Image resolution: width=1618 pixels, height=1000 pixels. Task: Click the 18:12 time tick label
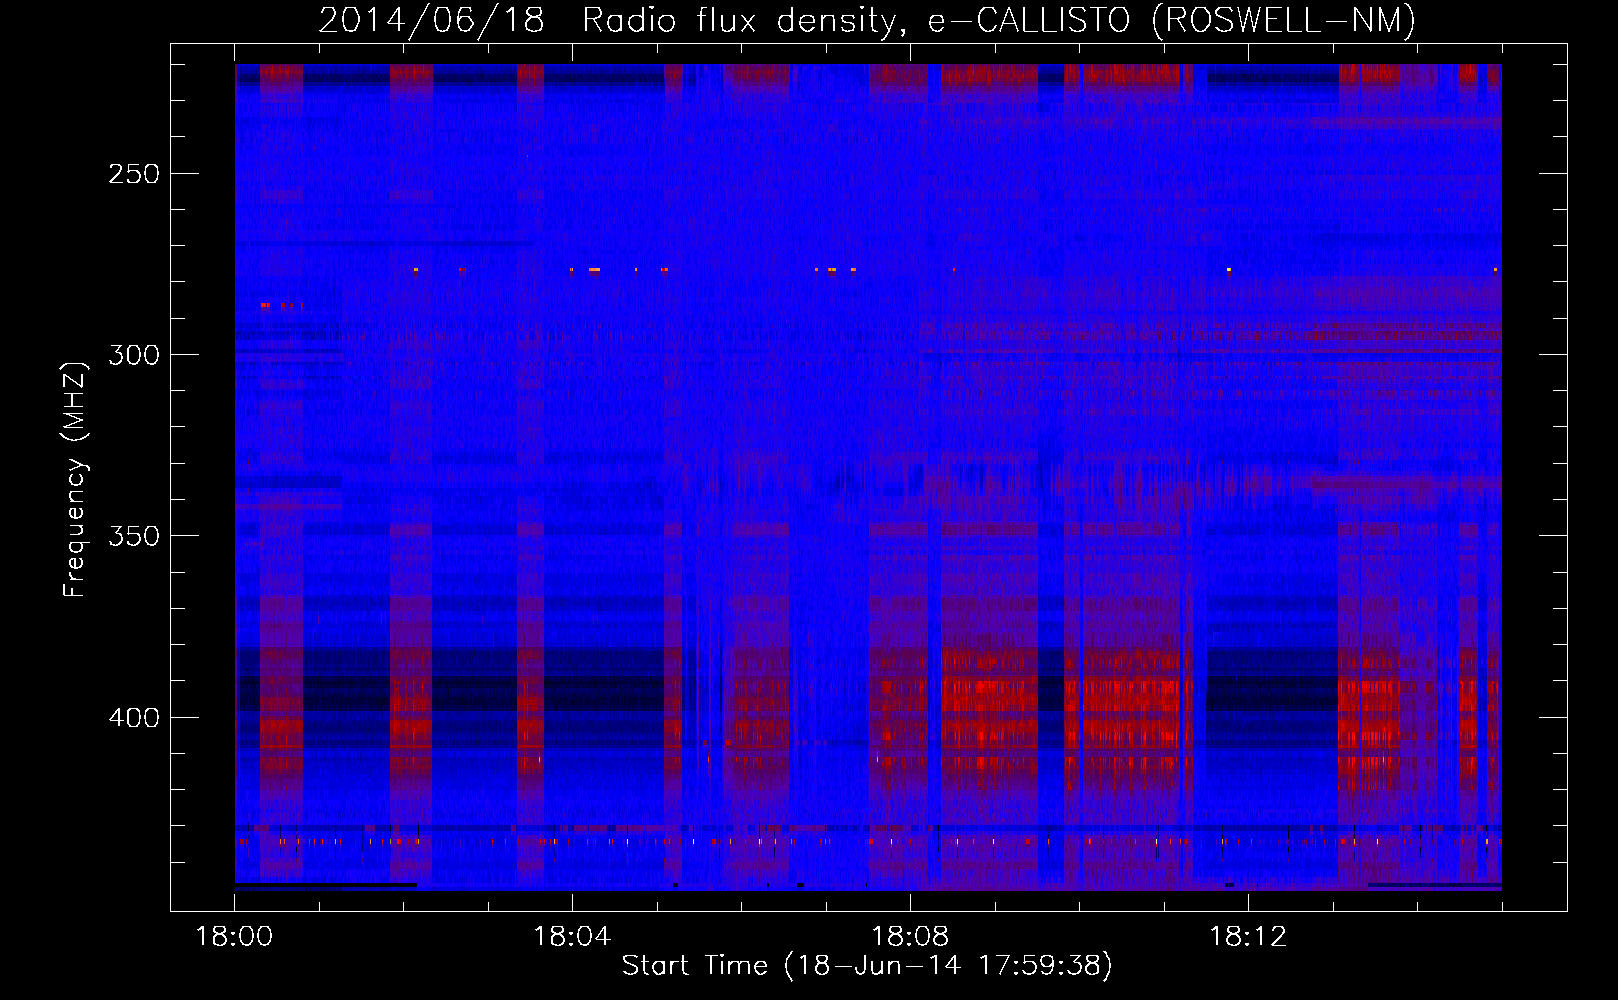1248,937
